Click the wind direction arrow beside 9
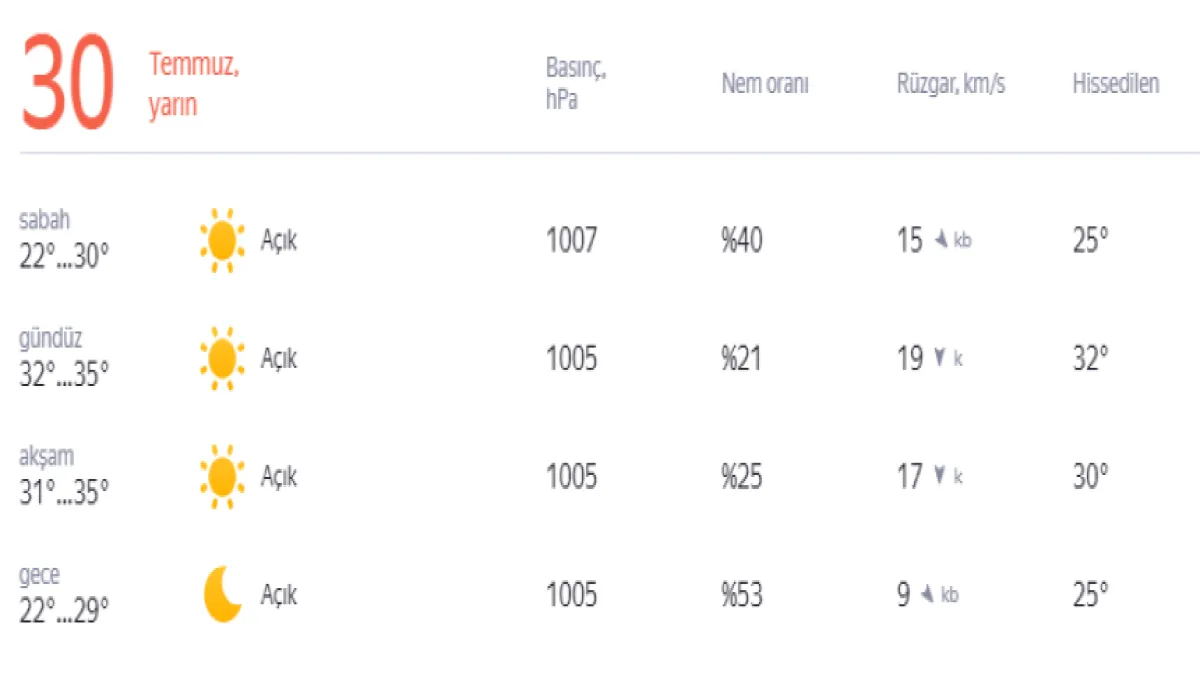Viewport: 1200px width, 675px height. tap(926, 595)
